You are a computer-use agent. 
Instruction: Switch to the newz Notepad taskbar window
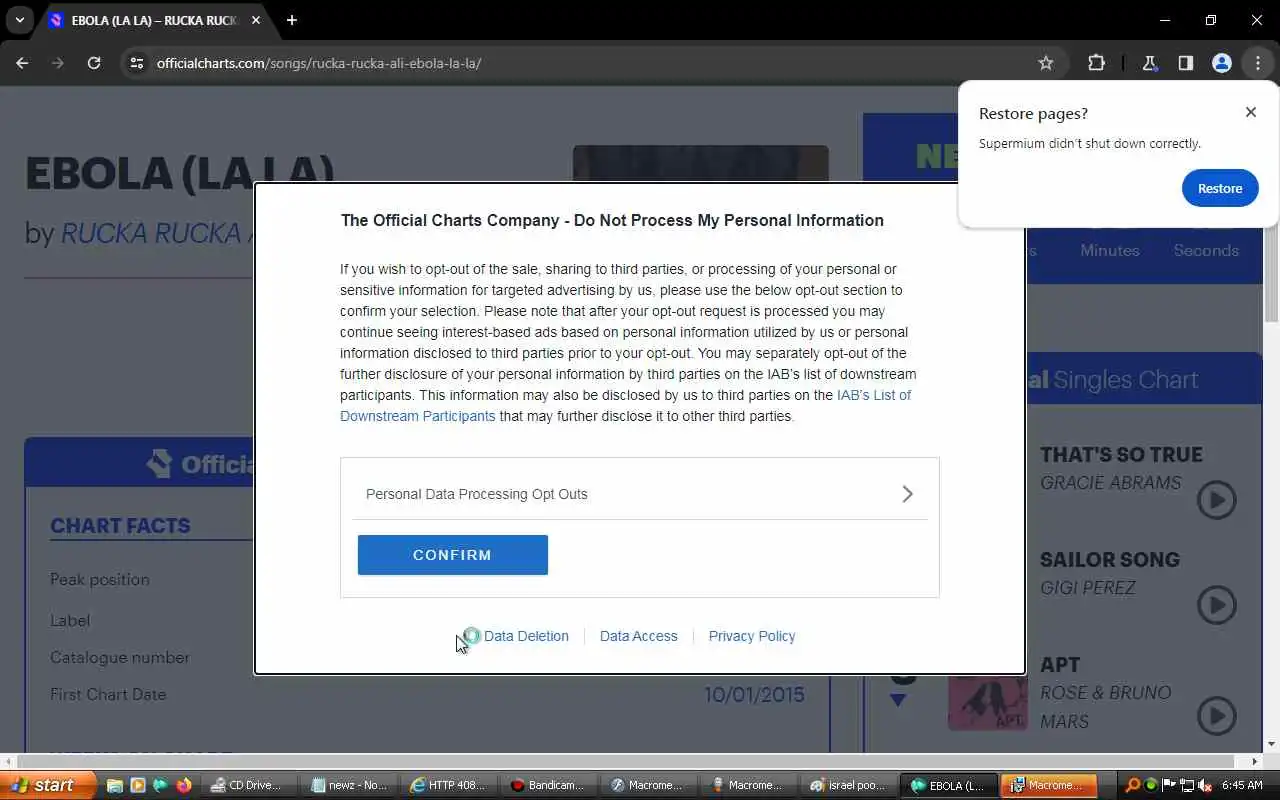click(x=348, y=785)
